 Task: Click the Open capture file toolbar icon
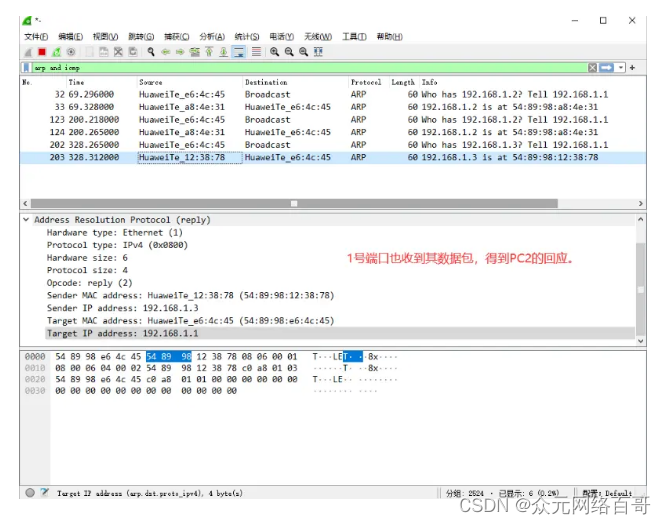tap(89, 52)
